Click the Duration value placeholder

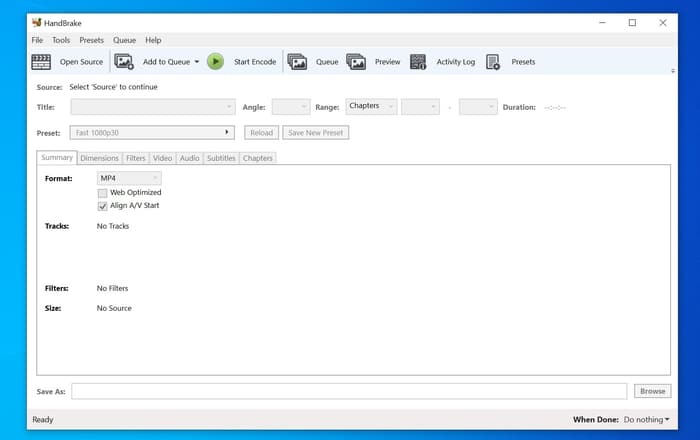tap(555, 108)
